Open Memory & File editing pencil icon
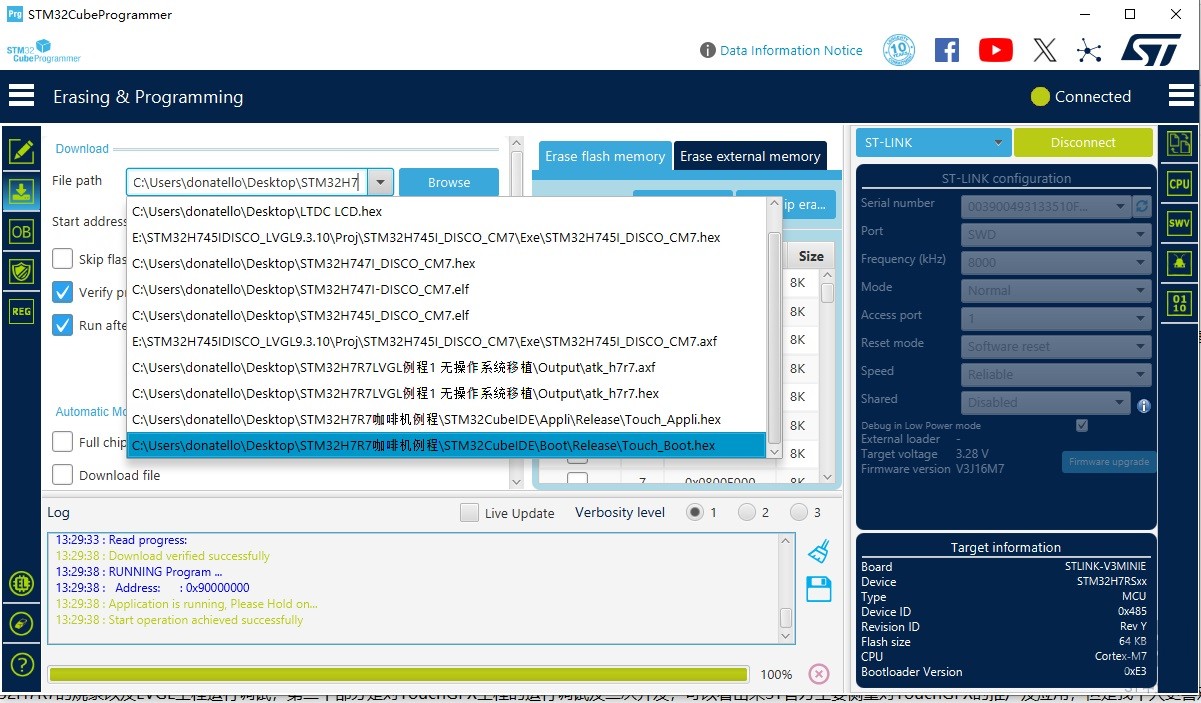Screen dimensions: 1201x703 pos(21,151)
